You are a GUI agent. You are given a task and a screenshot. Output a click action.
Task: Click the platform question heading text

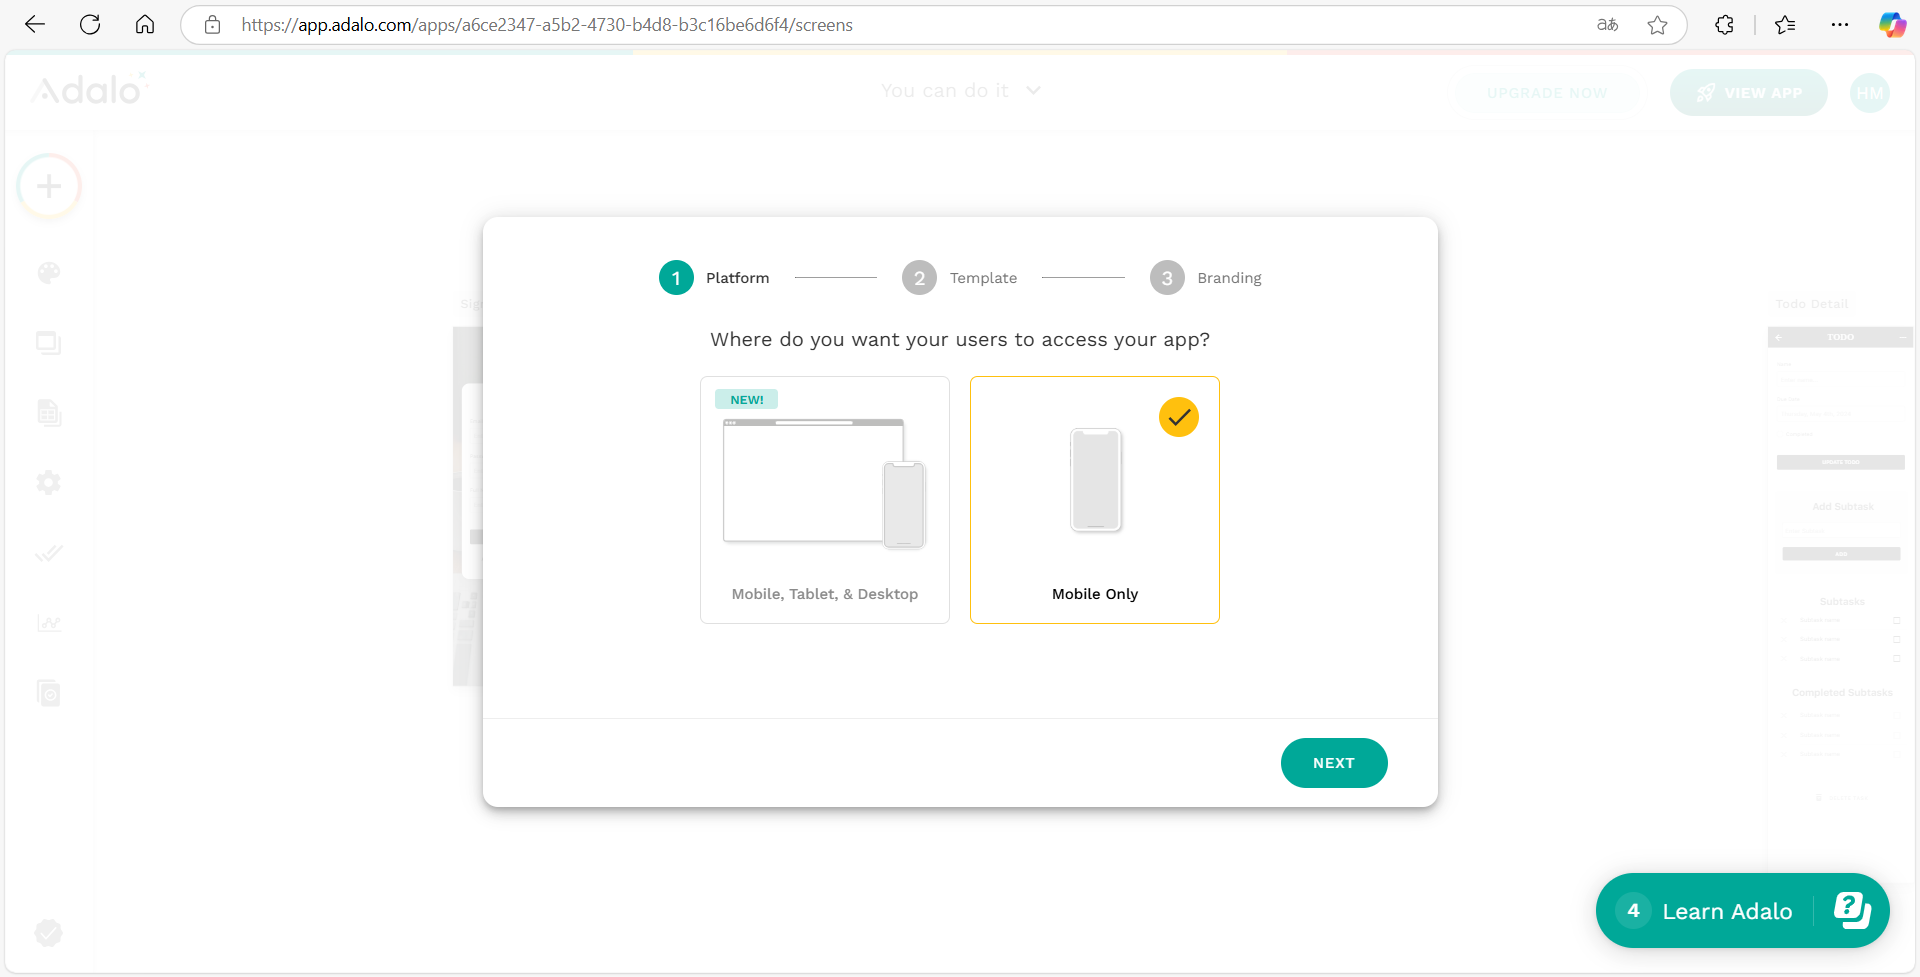click(960, 340)
